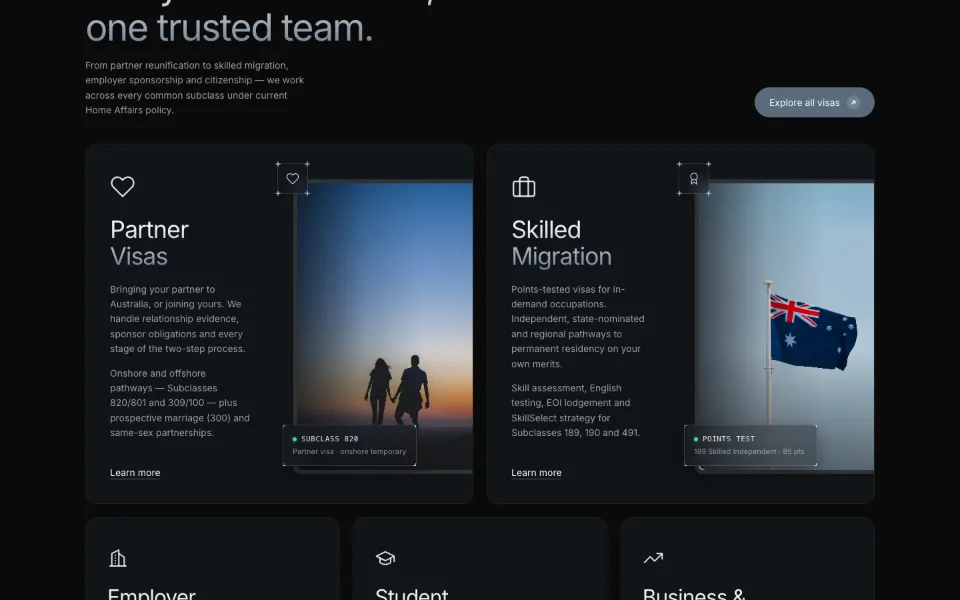Open the Explore all visas button

[814, 102]
